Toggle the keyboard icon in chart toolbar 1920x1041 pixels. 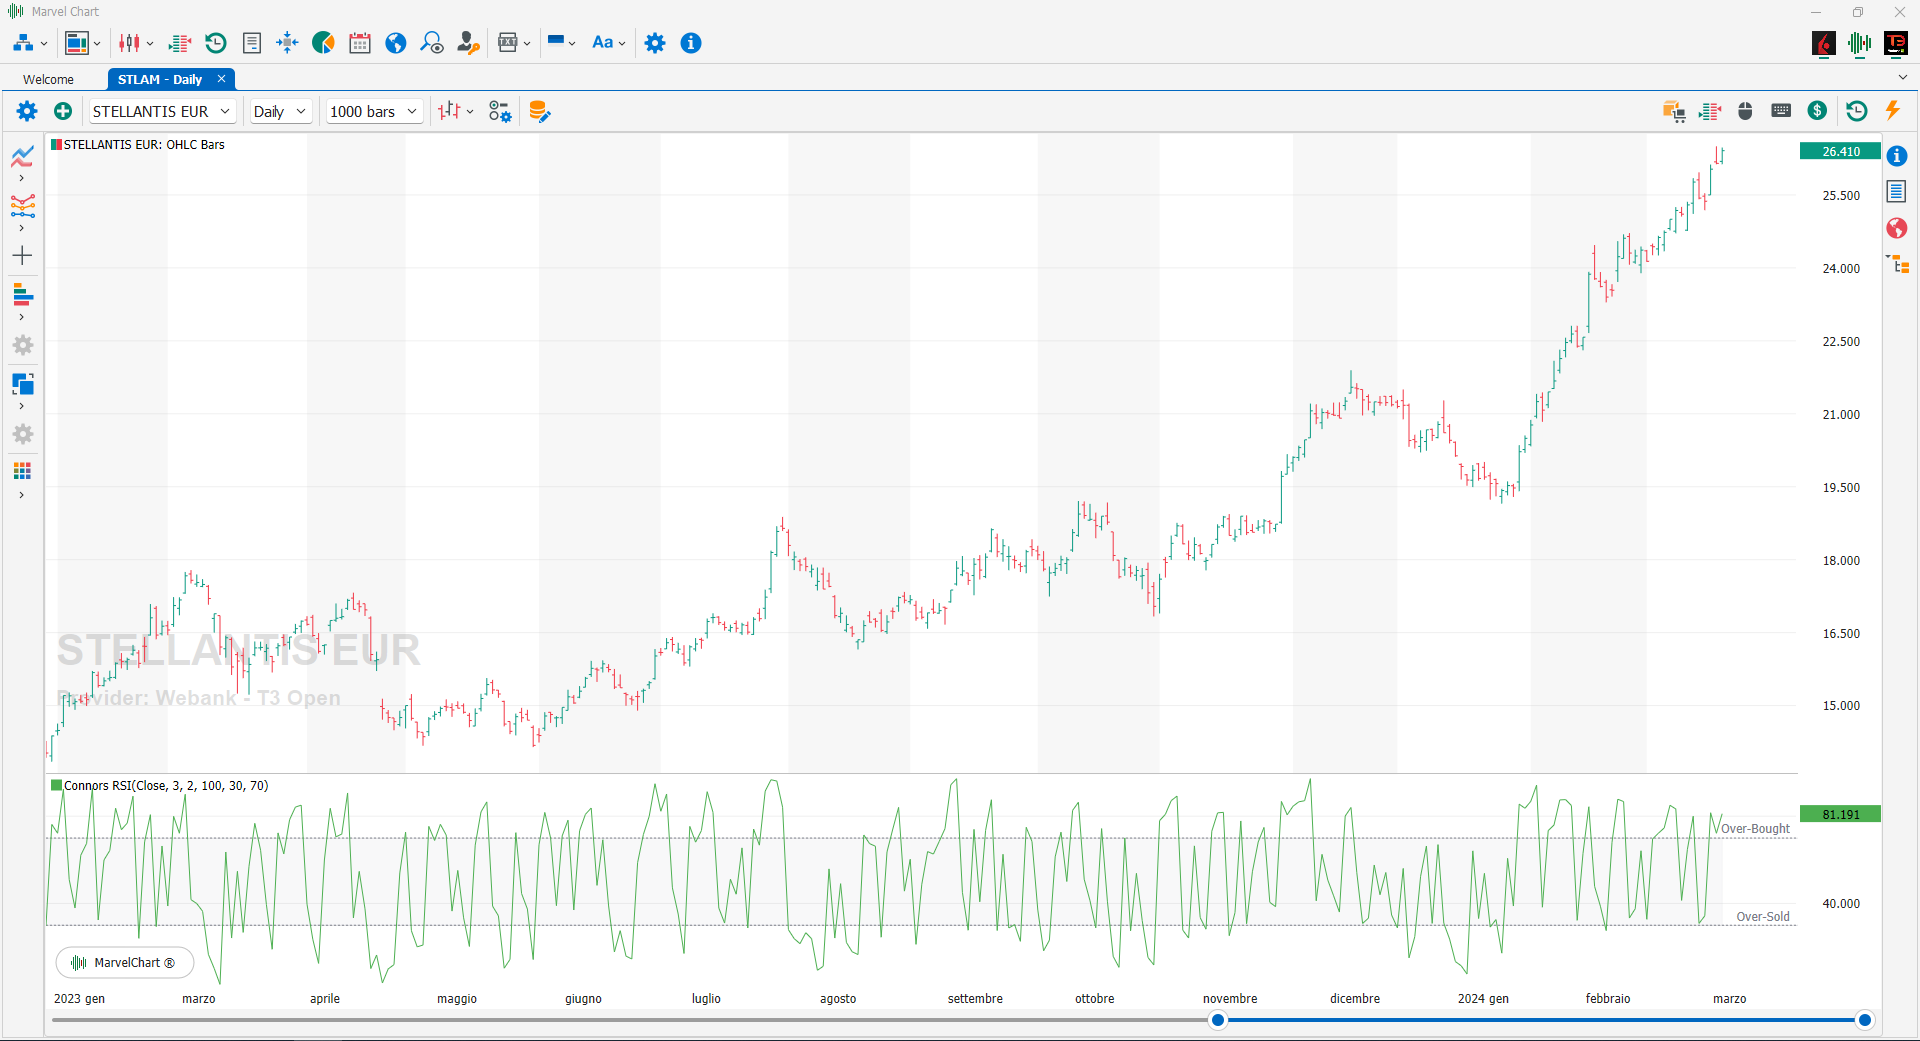pos(1781,111)
